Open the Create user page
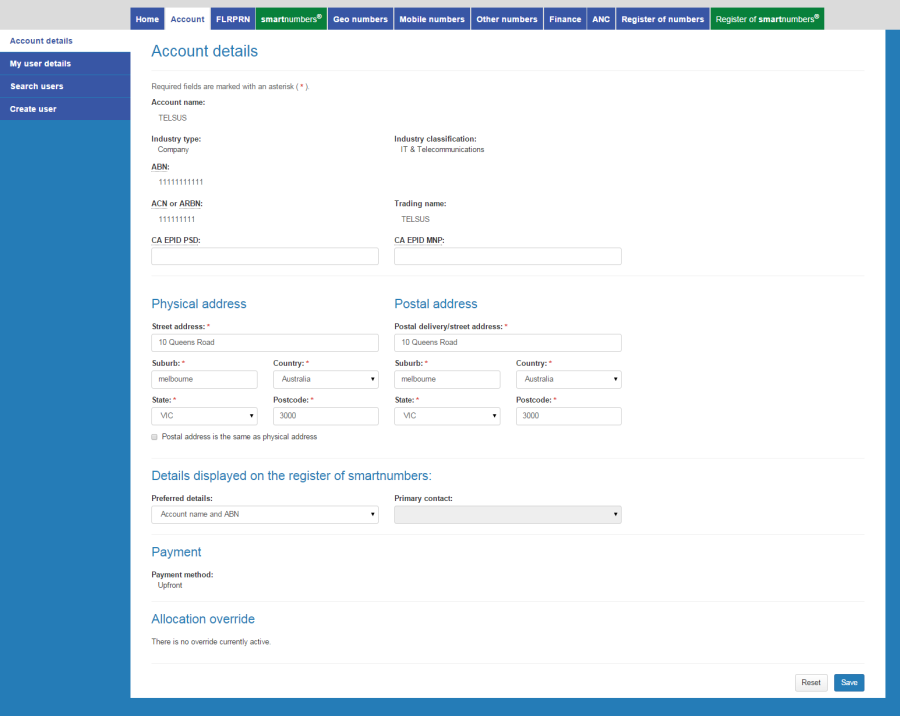Viewport: 900px width, 716px height. pos(36,109)
